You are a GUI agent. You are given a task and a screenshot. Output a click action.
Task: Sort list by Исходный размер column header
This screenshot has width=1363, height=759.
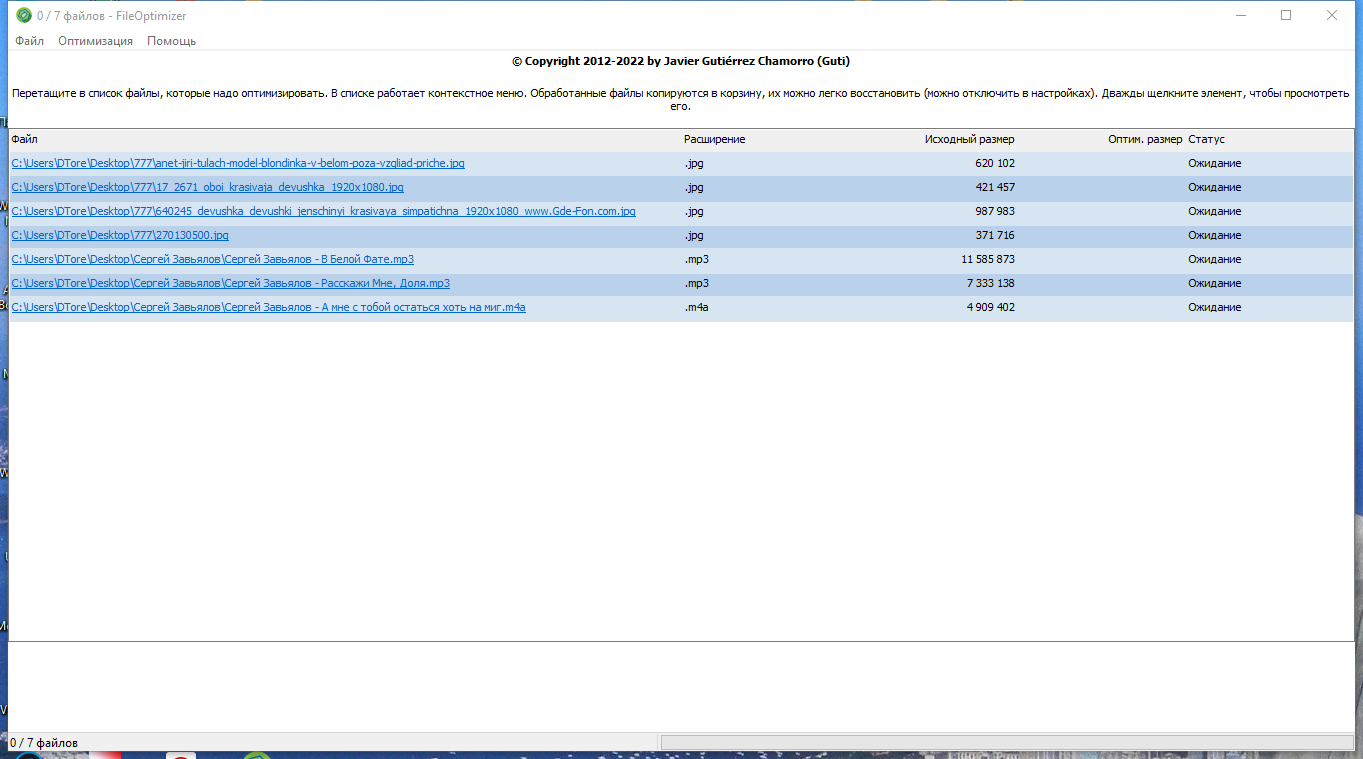tap(969, 139)
